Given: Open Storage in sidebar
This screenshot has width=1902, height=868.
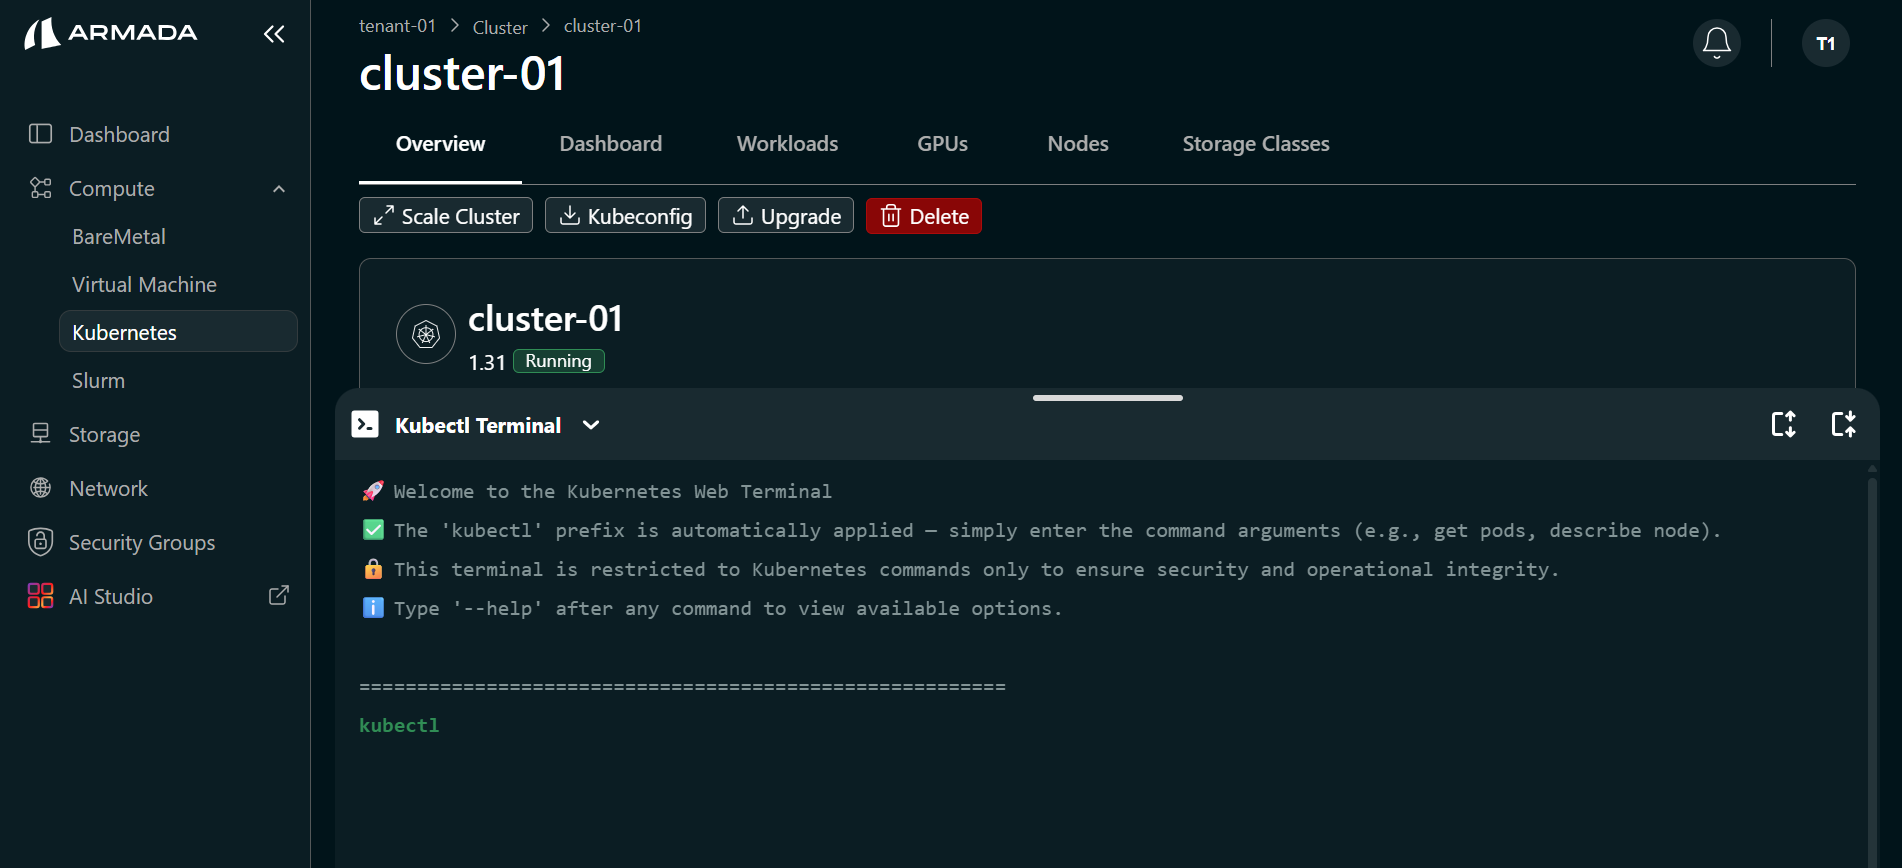Looking at the screenshot, I should click(x=104, y=435).
